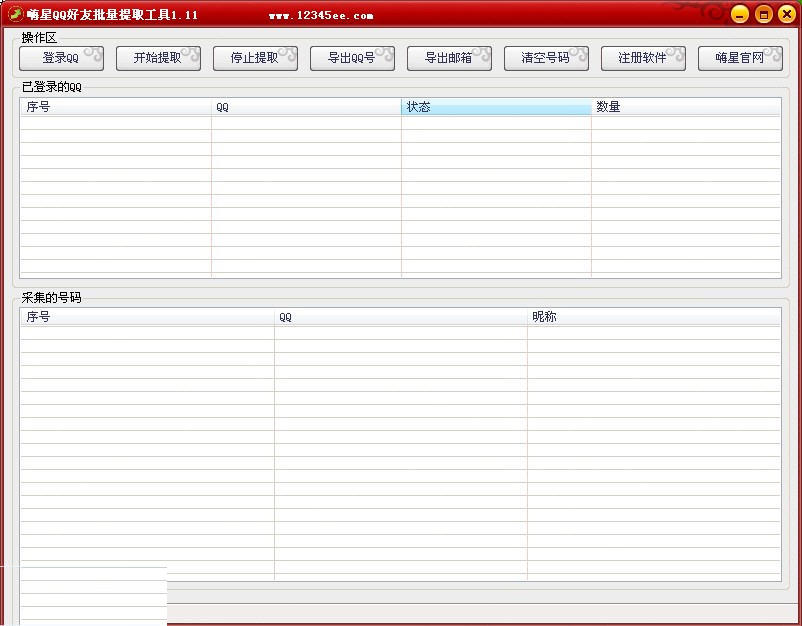
Task: Stop extraction via 停止提取 button
Action: pos(255,58)
